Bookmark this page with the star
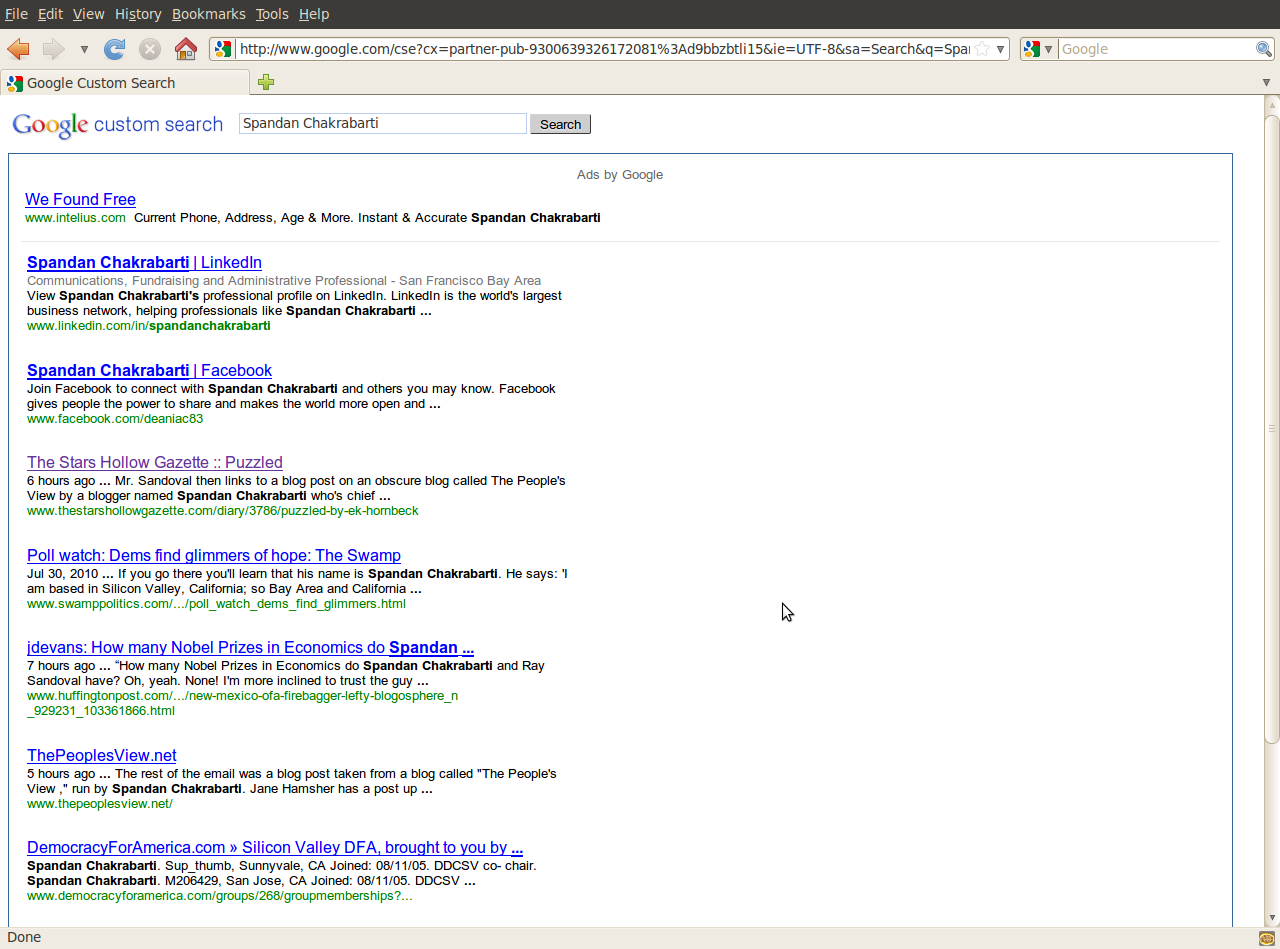Image resolution: width=1280 pixels, height=949 pixels. tap(983, 49)
